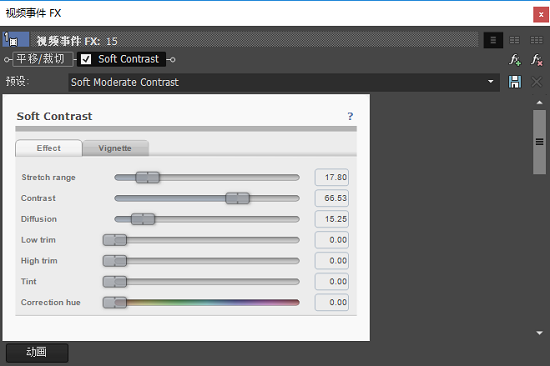Click the Contrast slider handle
The width and height of the screenshot is (550, 366).
click(237, 198)
